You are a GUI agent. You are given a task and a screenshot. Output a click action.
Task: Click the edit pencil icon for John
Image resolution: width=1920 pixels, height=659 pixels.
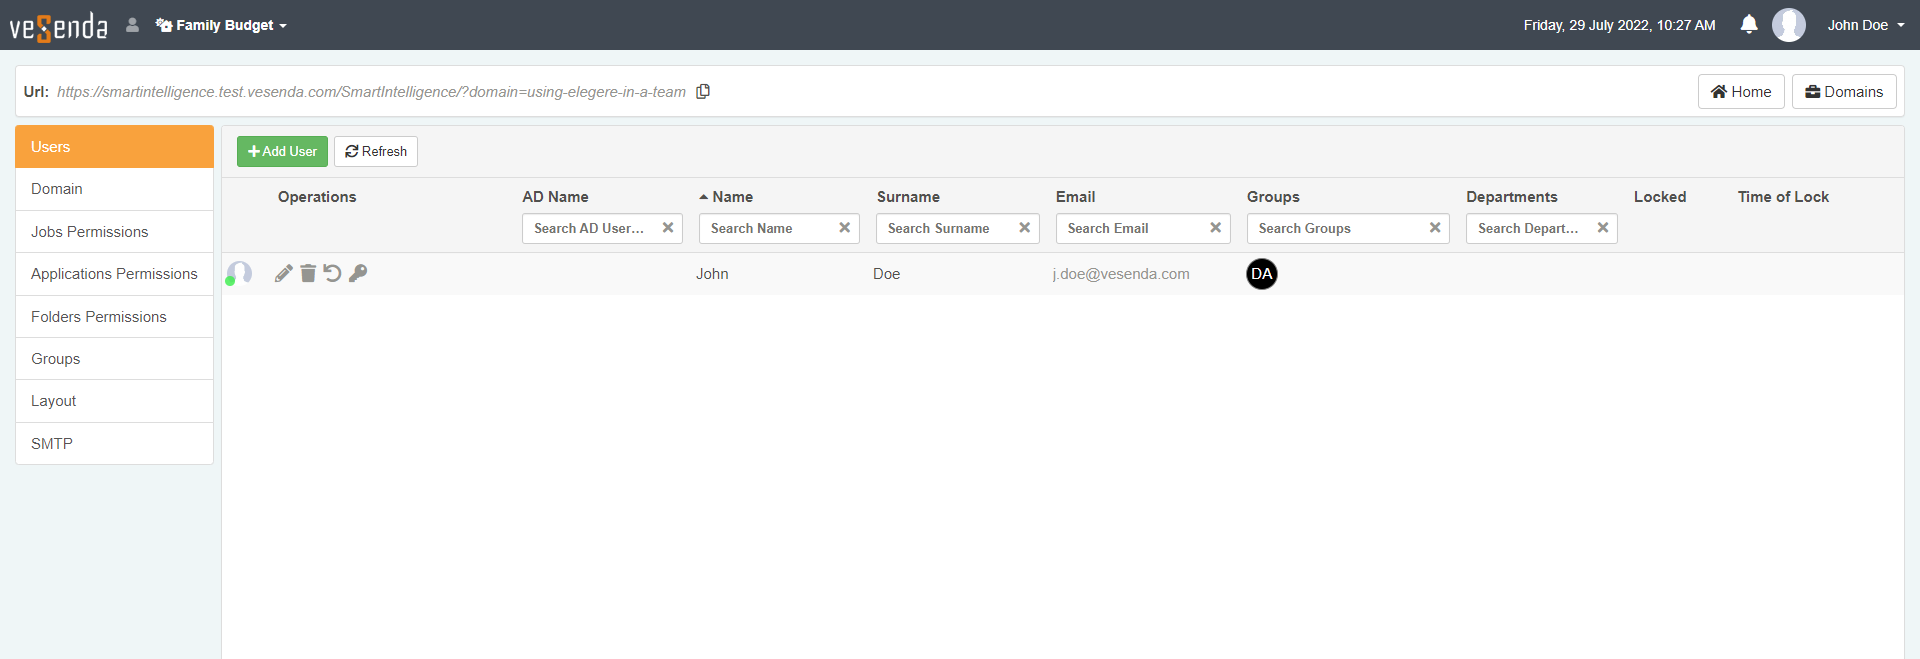coord(284,274)
